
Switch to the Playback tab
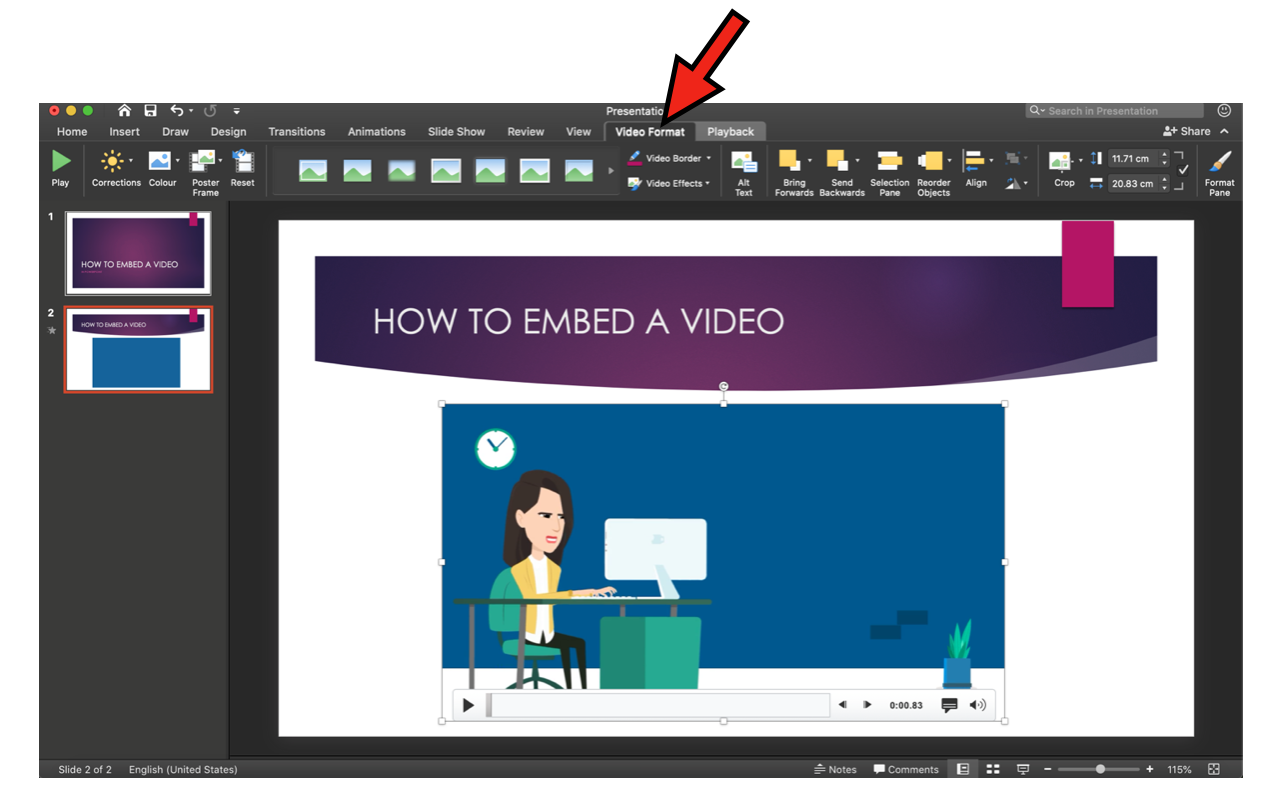730,131
